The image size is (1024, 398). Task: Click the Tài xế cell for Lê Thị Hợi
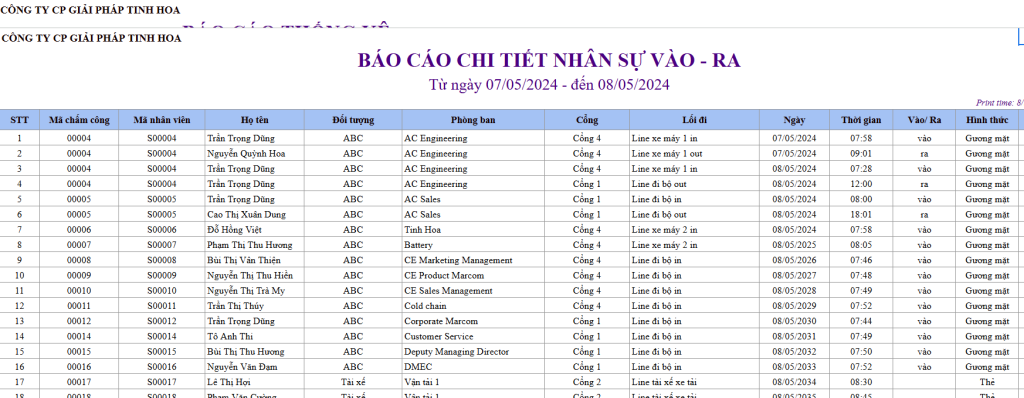click(x=353, y=382)
